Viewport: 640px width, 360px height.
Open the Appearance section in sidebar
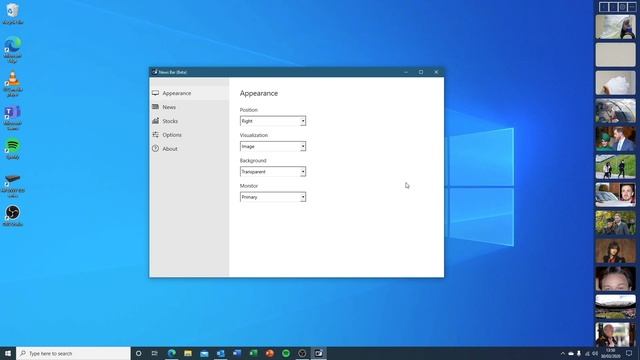pos(189,93)
